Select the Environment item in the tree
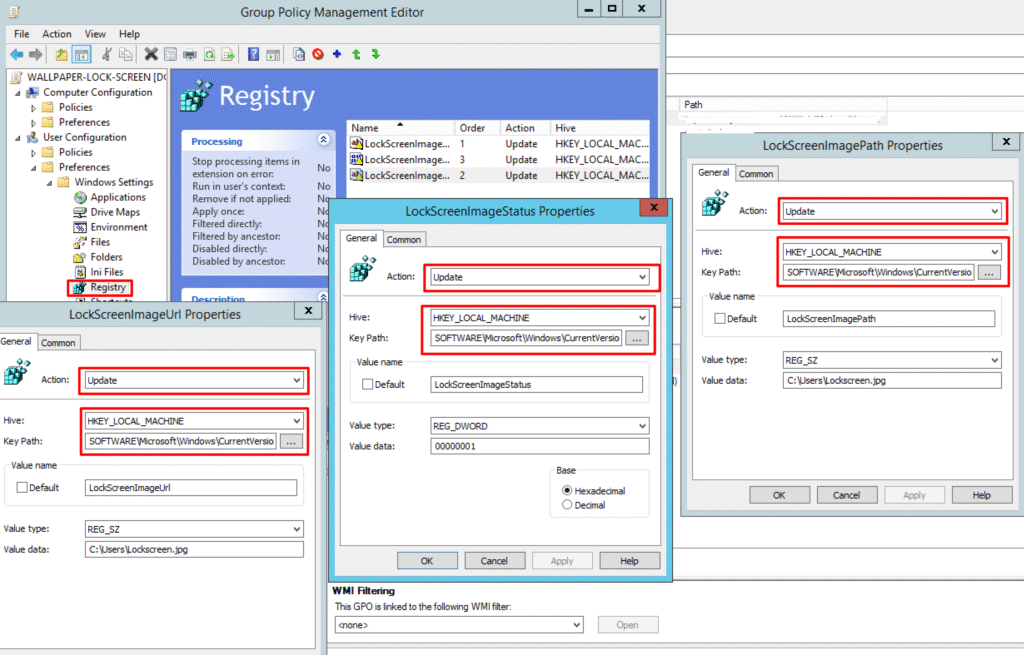 [118, 227]
